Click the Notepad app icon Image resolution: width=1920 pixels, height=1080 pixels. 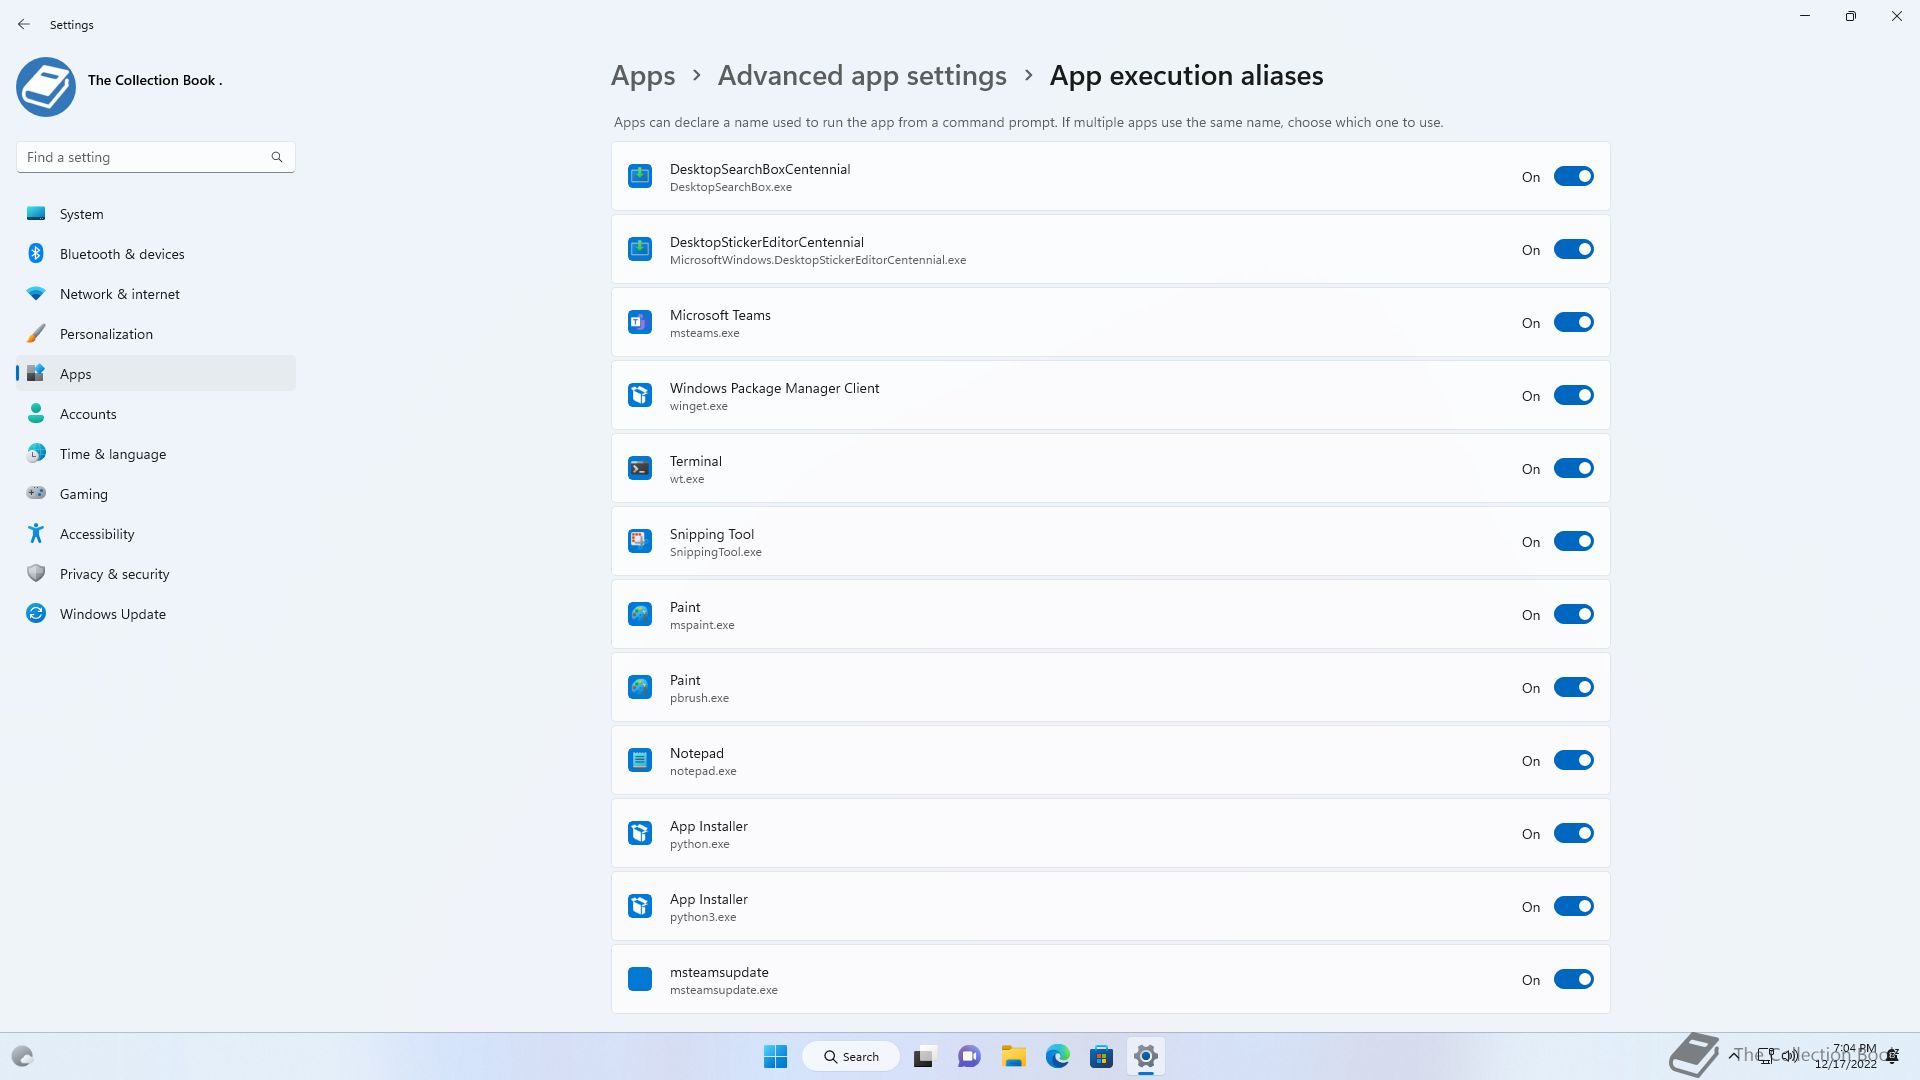point(640,761)
